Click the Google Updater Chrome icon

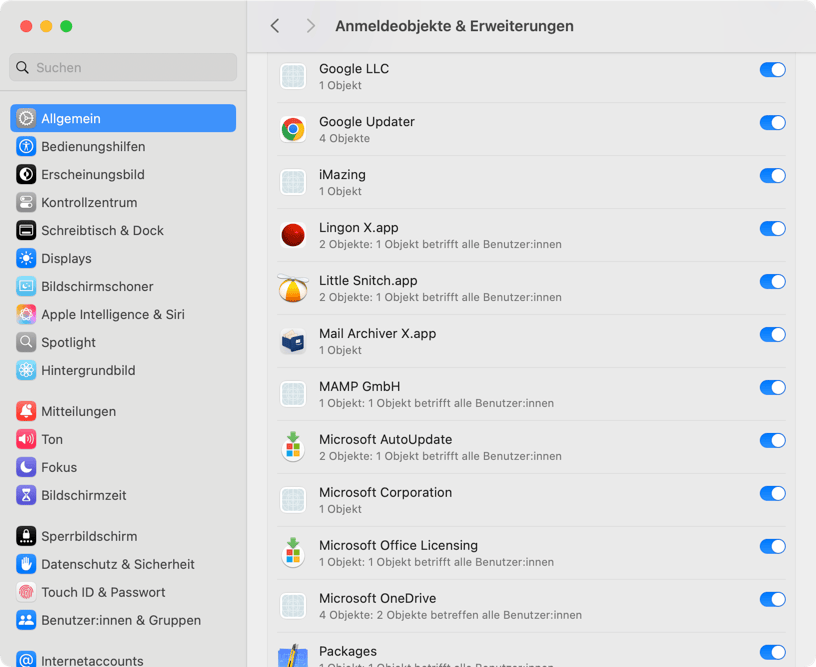(x=293, y=129)
